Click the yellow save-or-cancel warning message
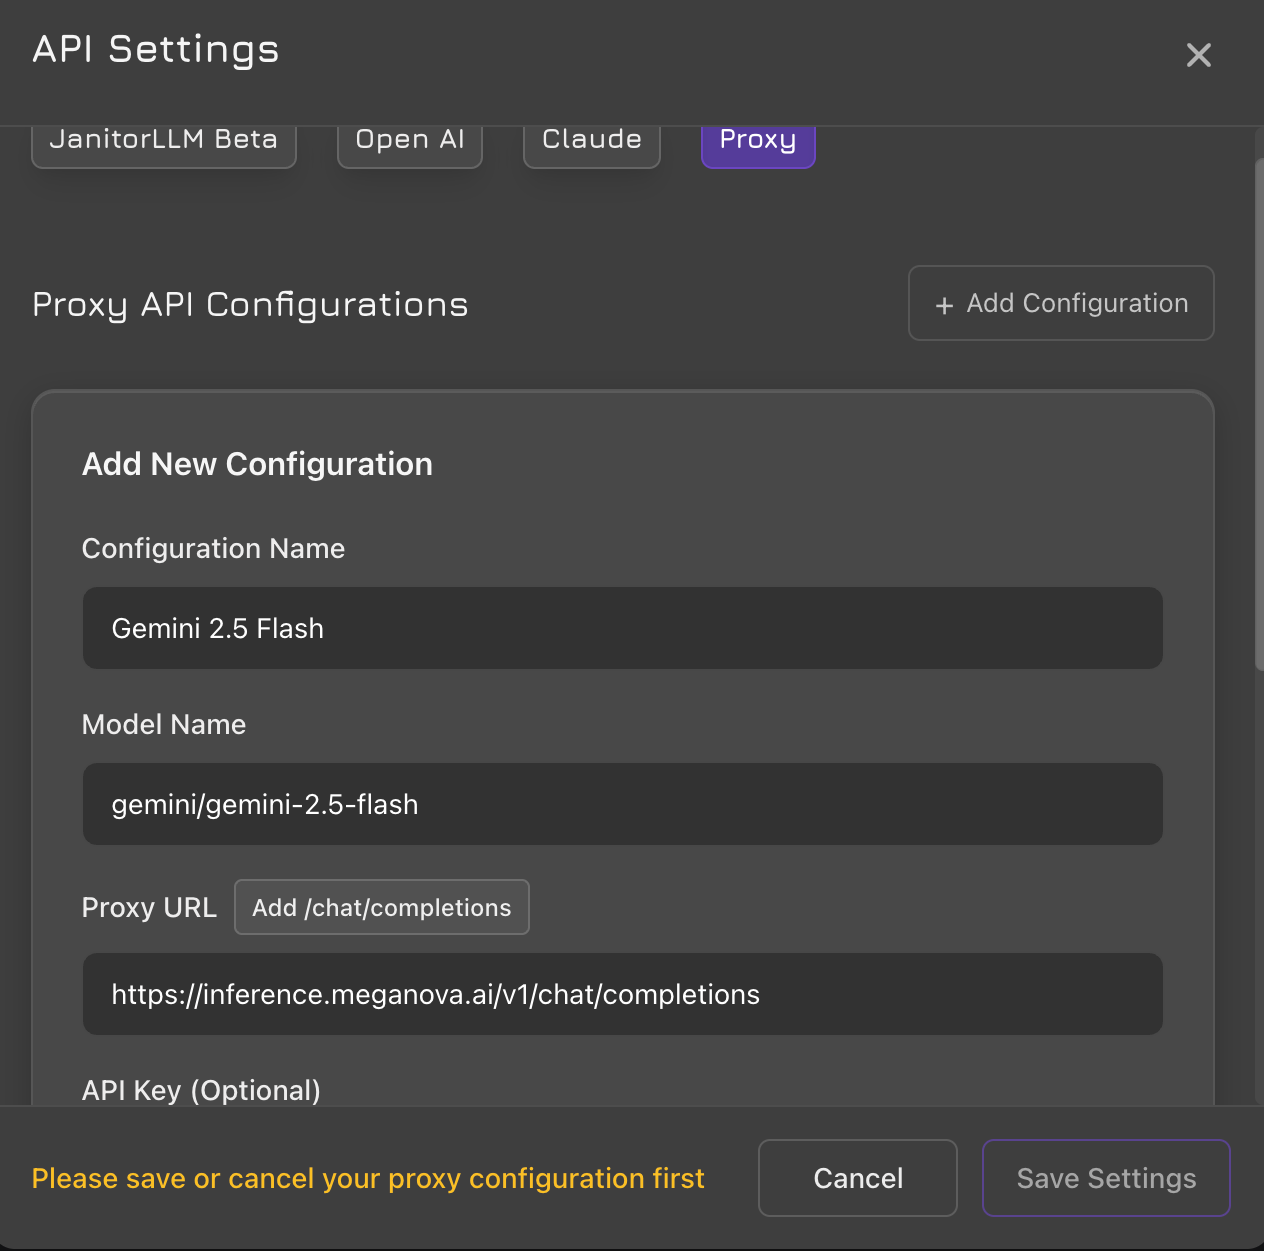 point(368,1178)
